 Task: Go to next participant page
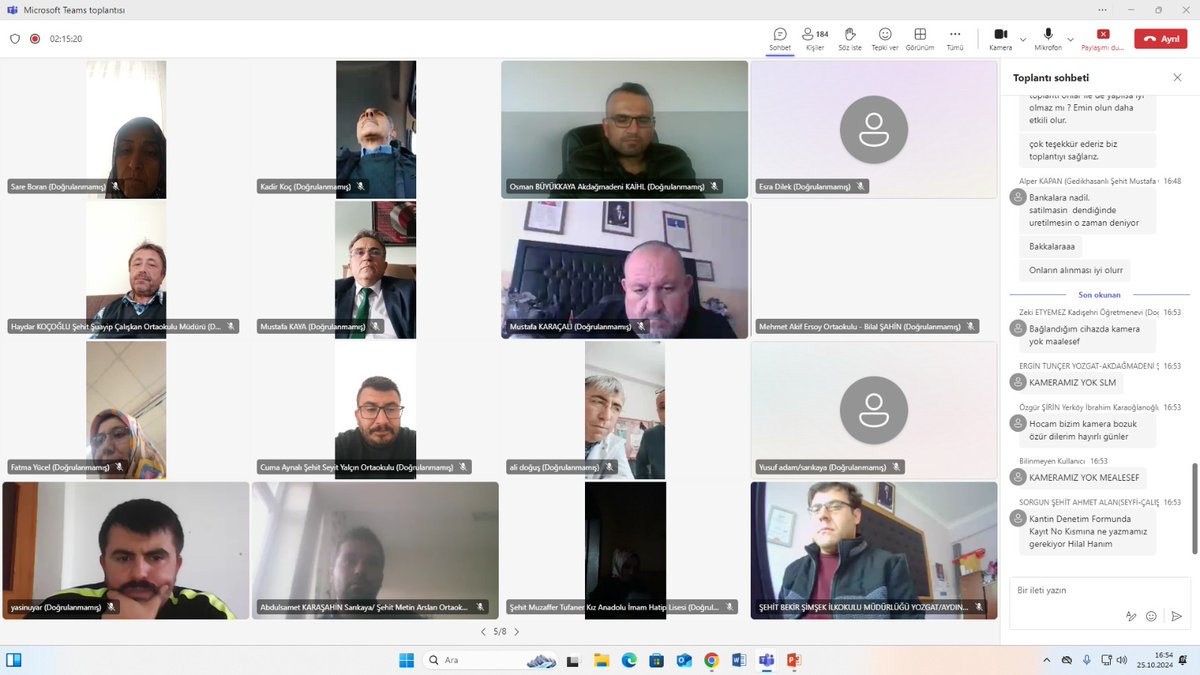517,632
